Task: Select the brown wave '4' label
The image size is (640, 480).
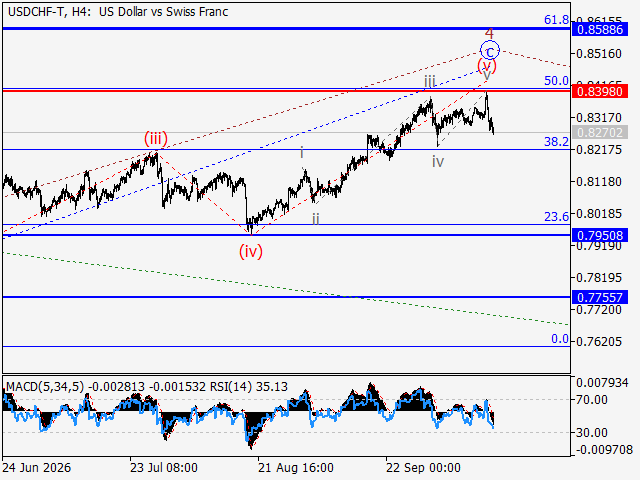Action: (x=489, y=33)
